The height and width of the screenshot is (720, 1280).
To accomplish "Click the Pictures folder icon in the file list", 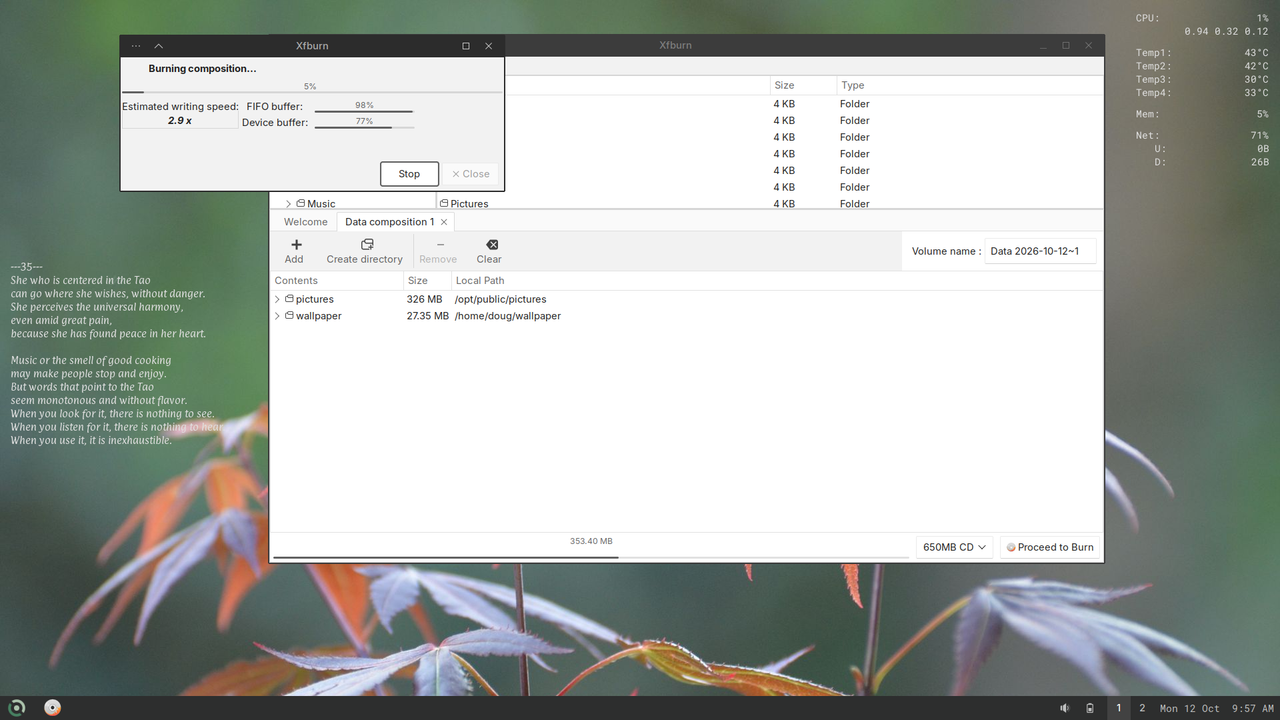I will [444, 204].
